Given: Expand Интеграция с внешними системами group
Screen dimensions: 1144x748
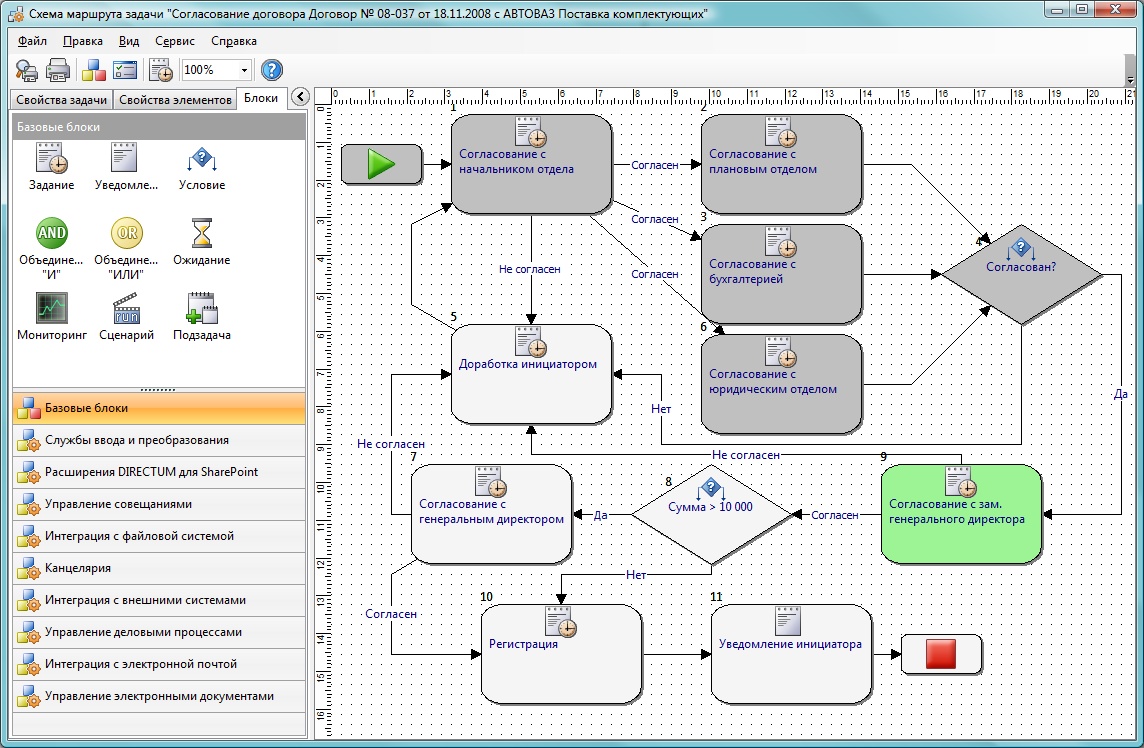Looking at the screenshot, I should 159,601.
